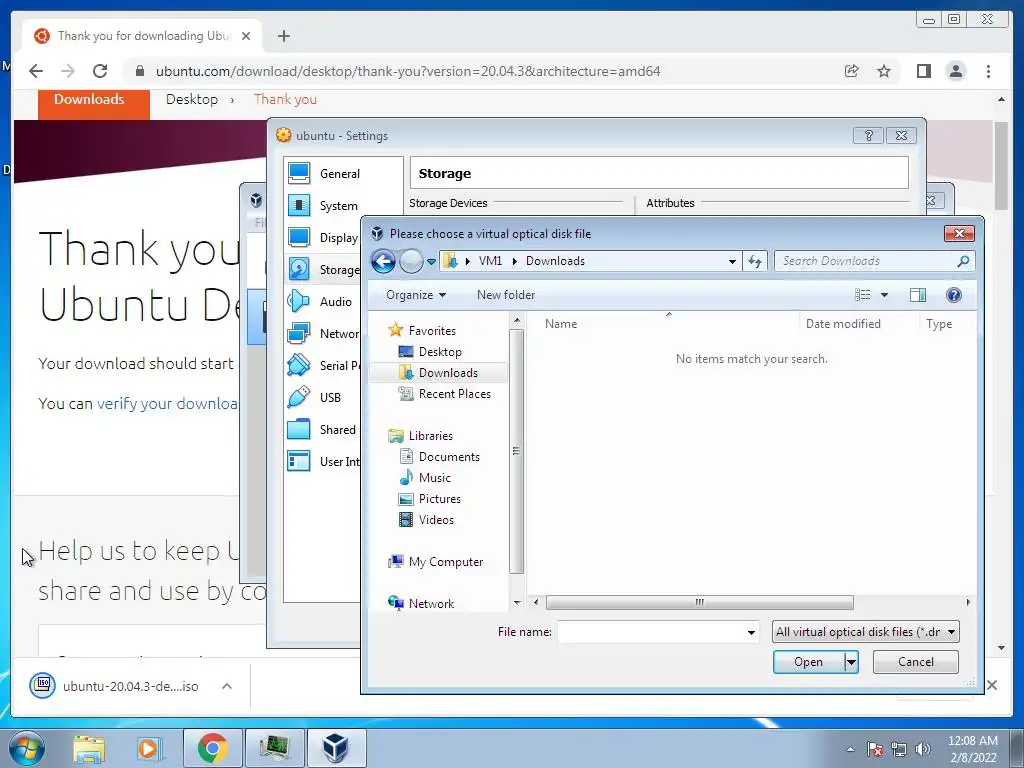Open Serial Ports settings category

(x=323, y=366)
